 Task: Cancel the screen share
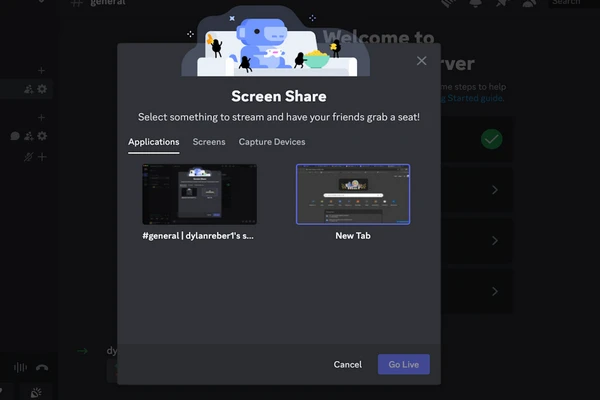[347, 364]
